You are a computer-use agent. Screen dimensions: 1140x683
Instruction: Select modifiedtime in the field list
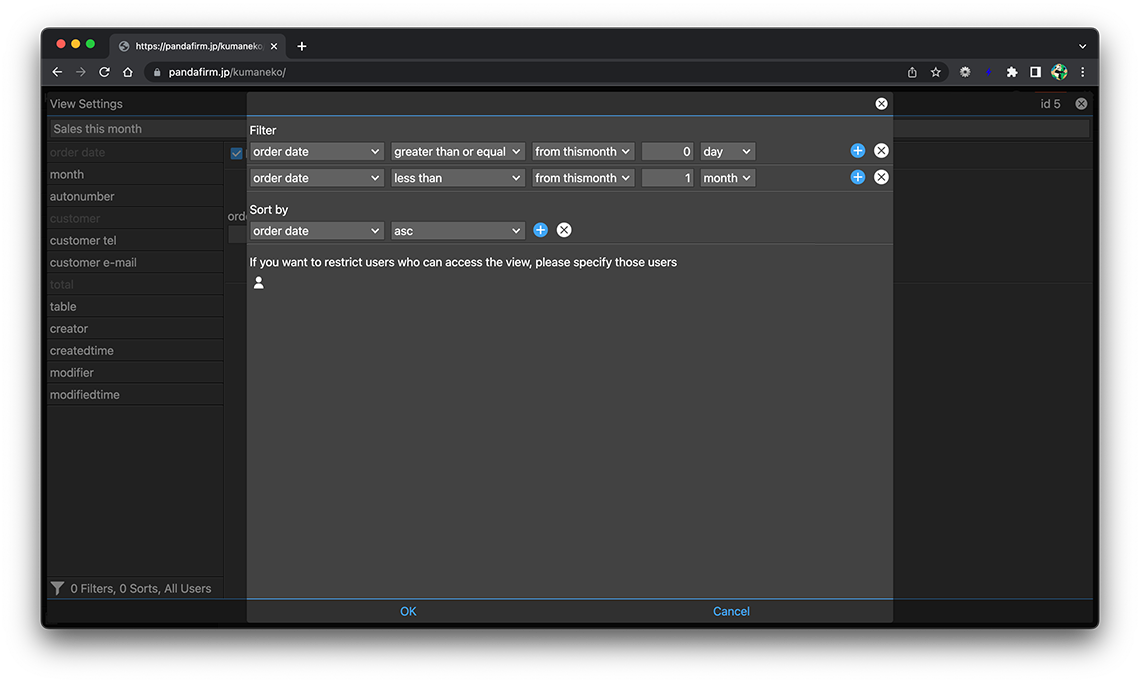point(85,395)
